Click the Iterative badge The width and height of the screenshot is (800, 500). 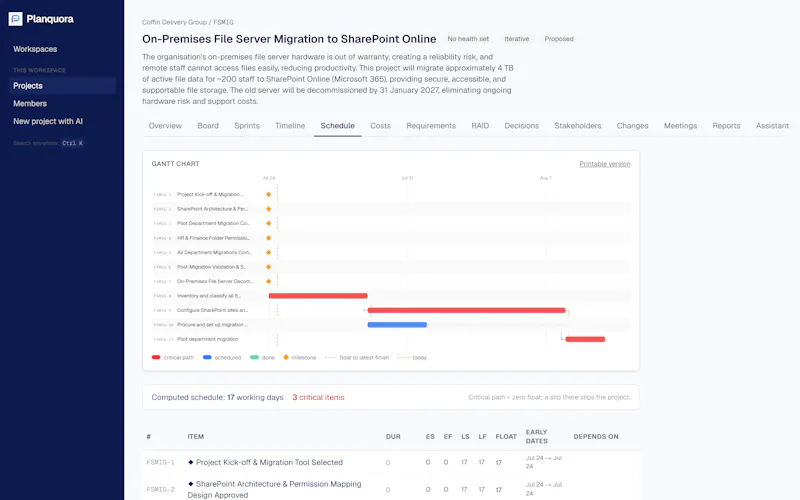coord(516,39)
